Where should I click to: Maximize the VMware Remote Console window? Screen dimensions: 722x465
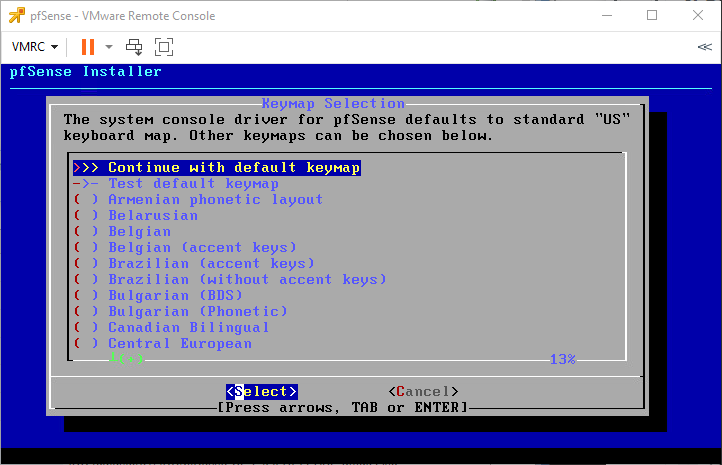(x=652, y=15)
